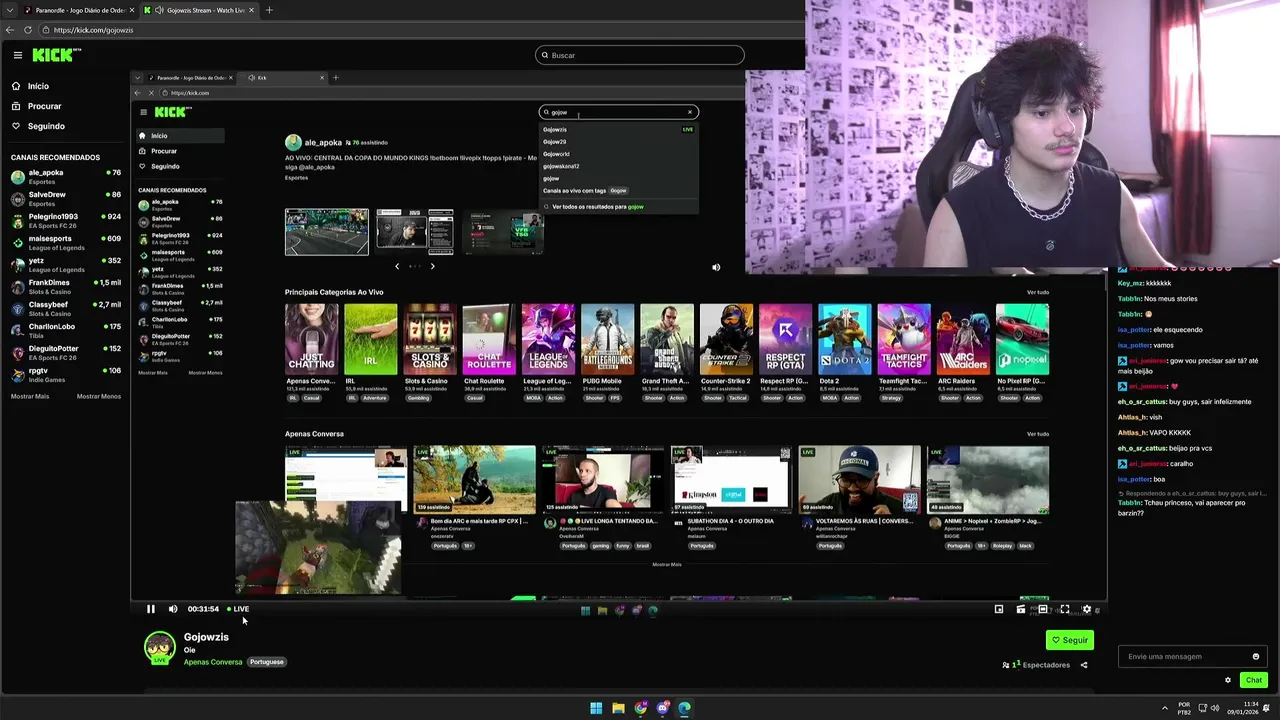Click the green Kick logo

click(52, 55)
